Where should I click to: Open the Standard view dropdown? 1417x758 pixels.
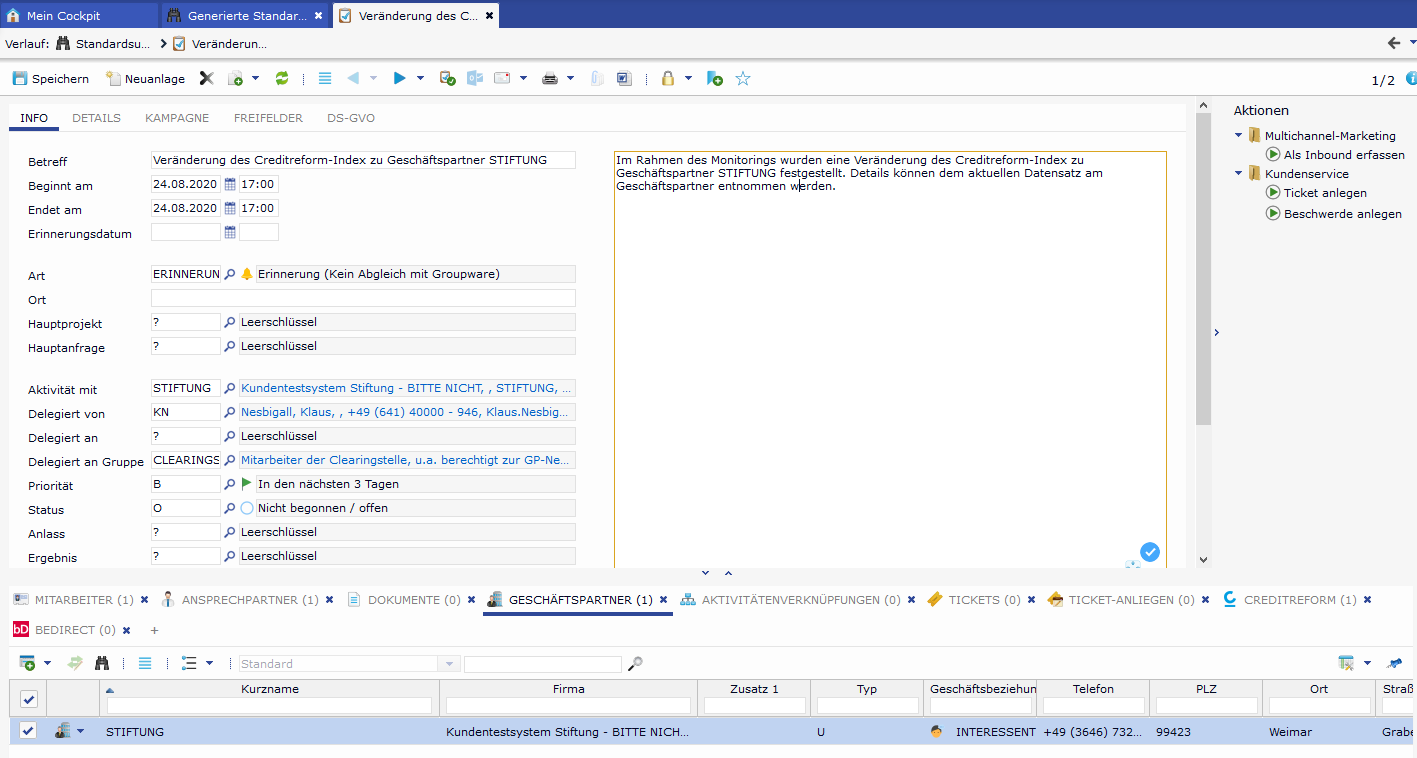coord(450,664)
